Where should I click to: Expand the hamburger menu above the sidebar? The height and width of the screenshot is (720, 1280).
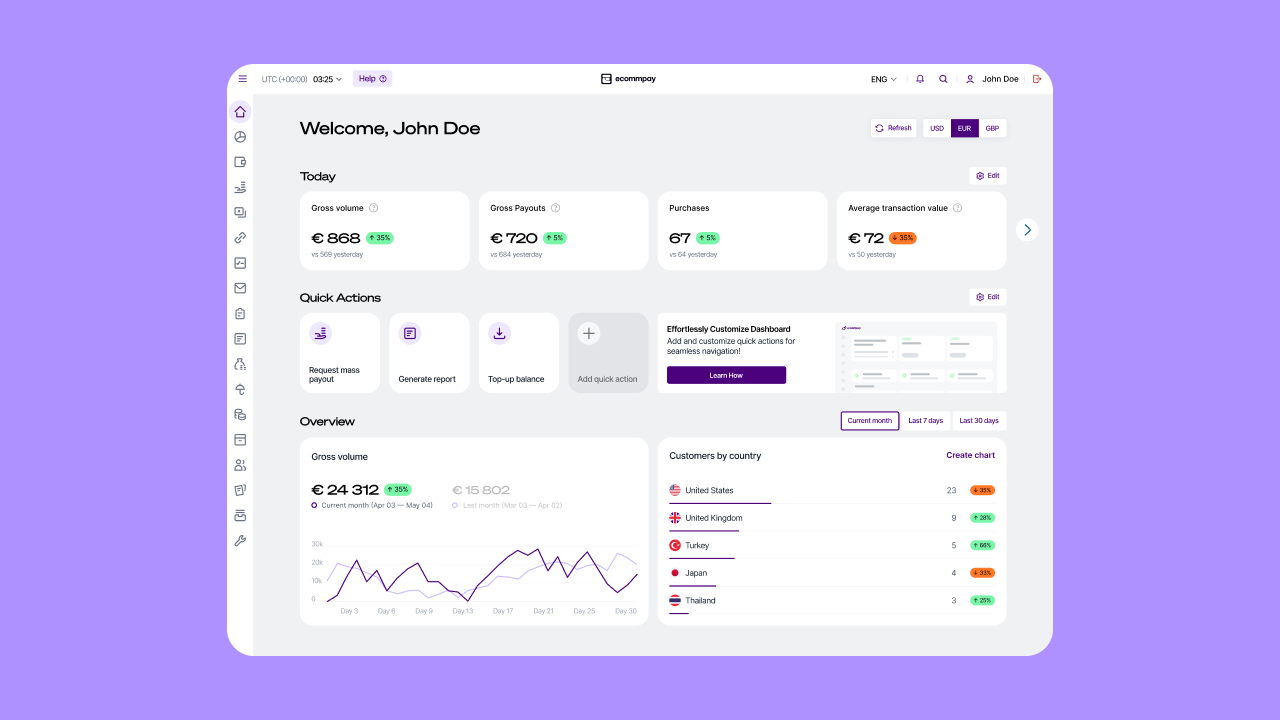tap(242, 78)
